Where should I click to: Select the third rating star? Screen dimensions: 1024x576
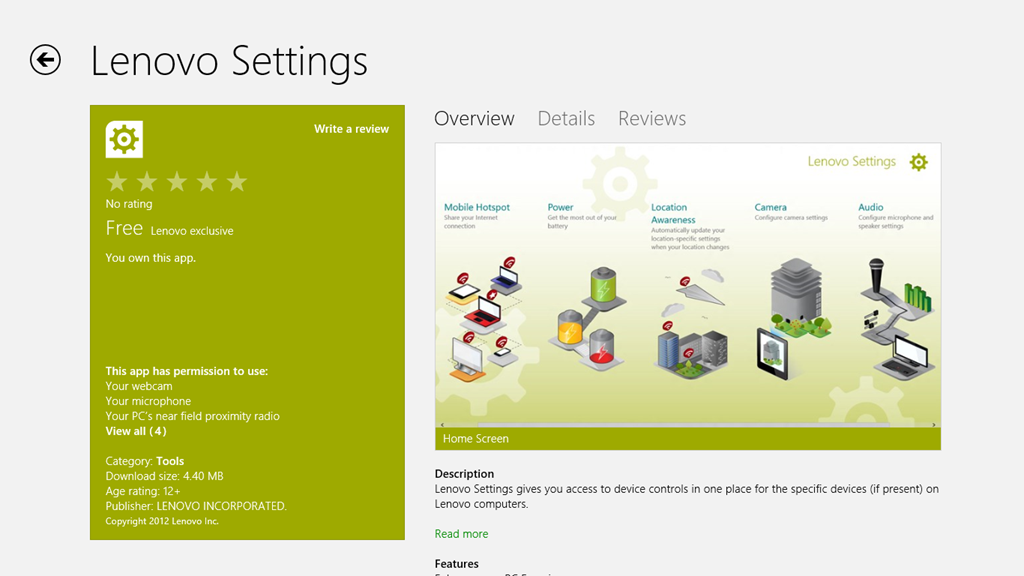(x=177, y=181)
